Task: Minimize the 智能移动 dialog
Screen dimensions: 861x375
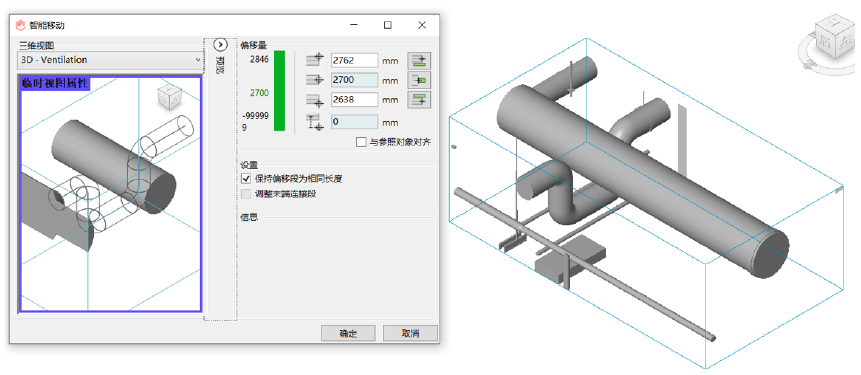Action: [x=354, y=25]
